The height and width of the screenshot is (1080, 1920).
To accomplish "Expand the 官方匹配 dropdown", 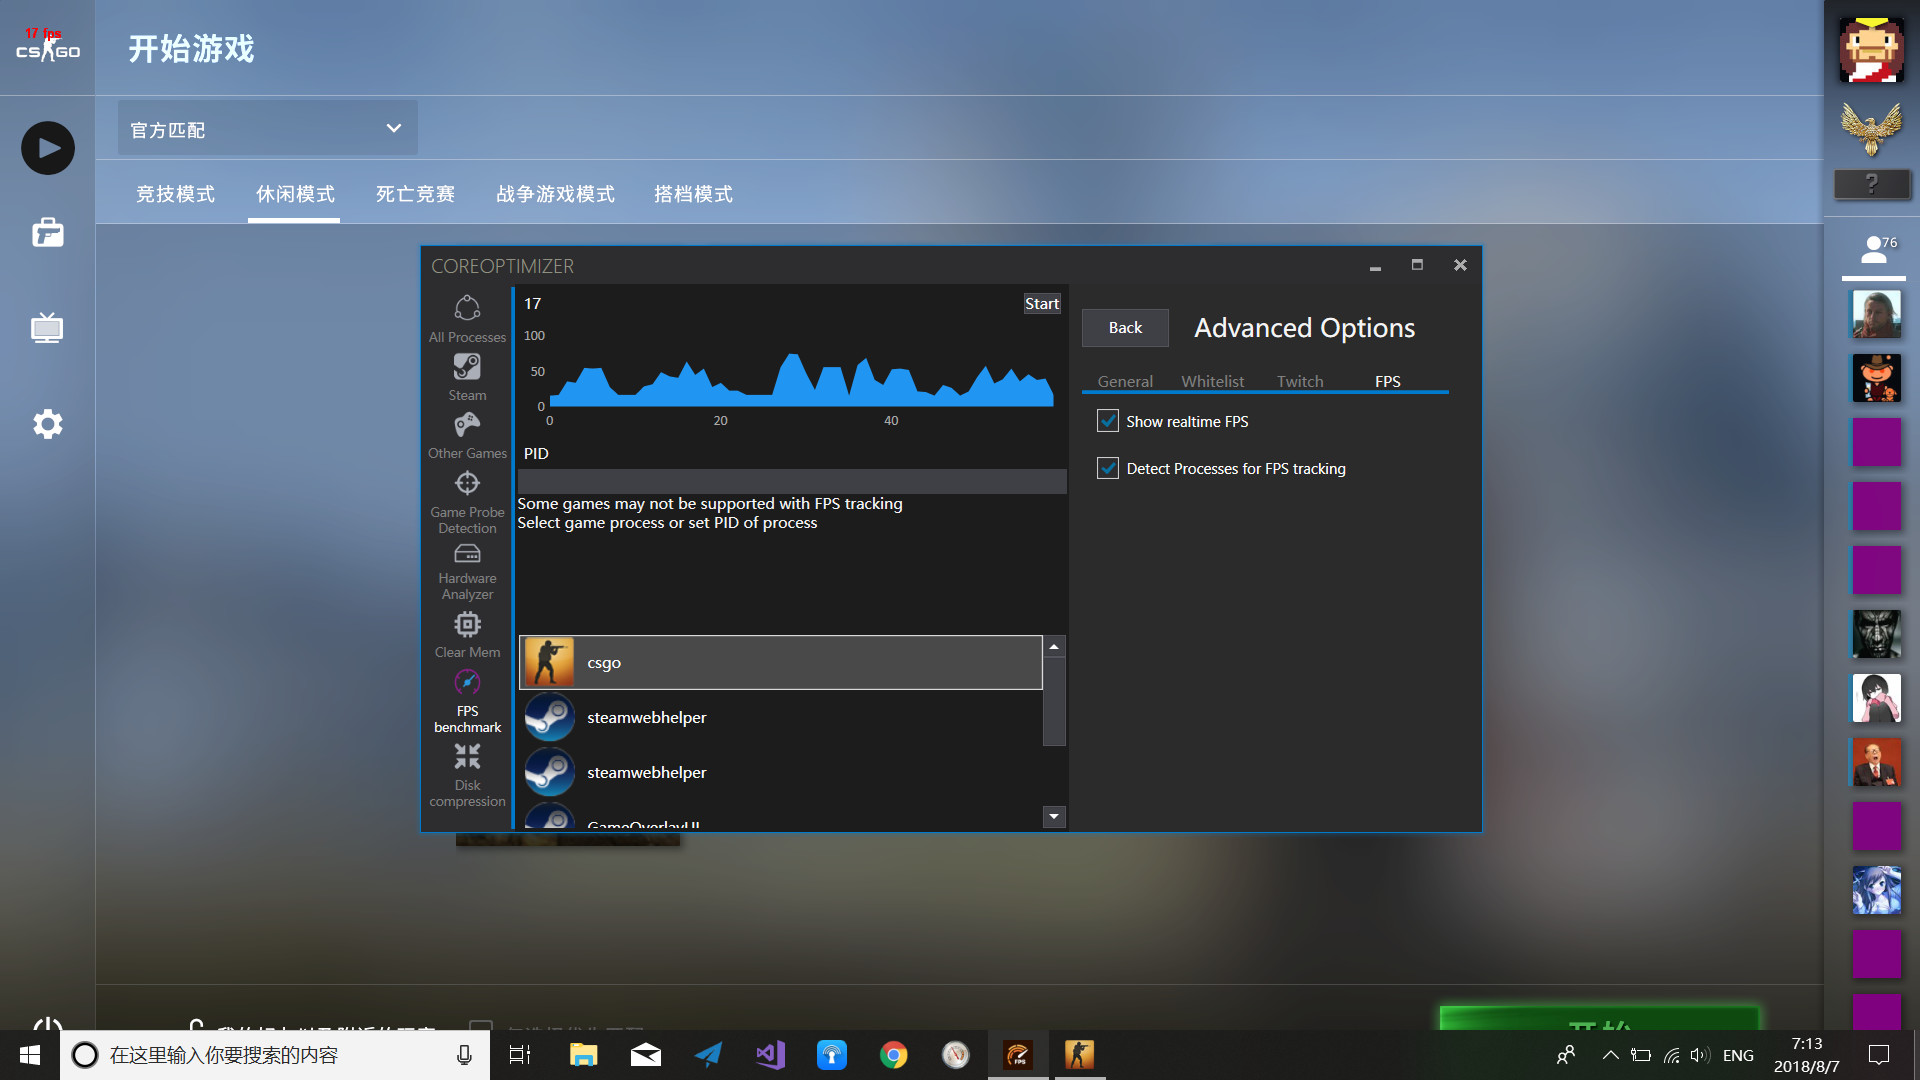I will pyautogui.click(x=268, y=128).
